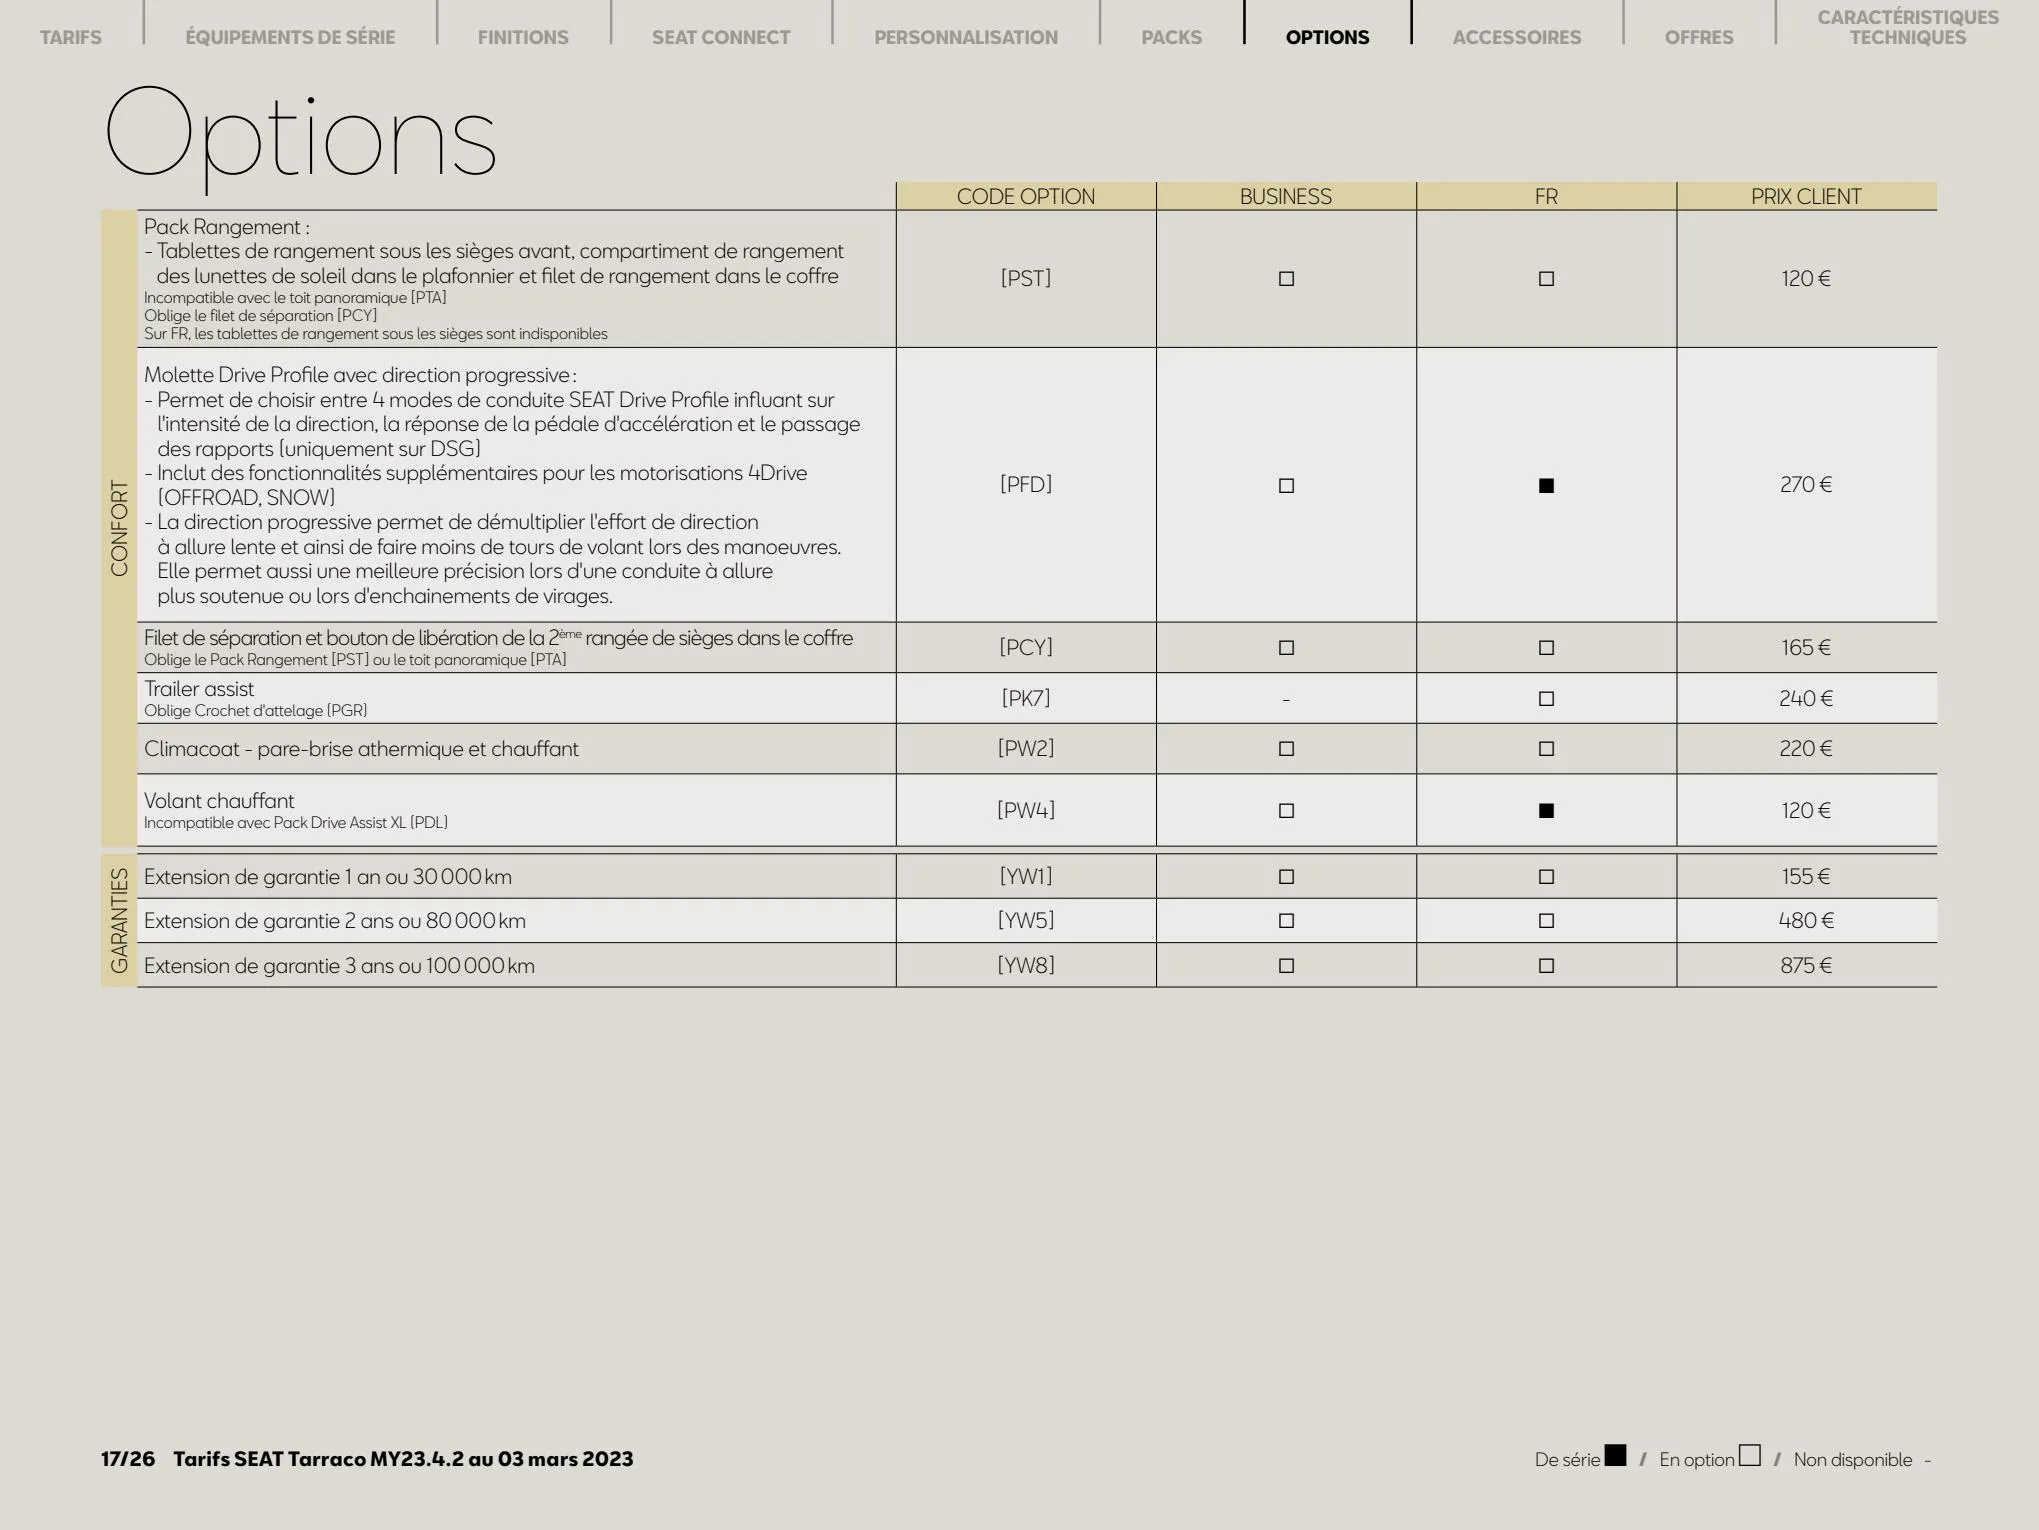Click the 480 € price cell
The width and height of the screenshot is (2039, 1530).
pos(1806,920)
